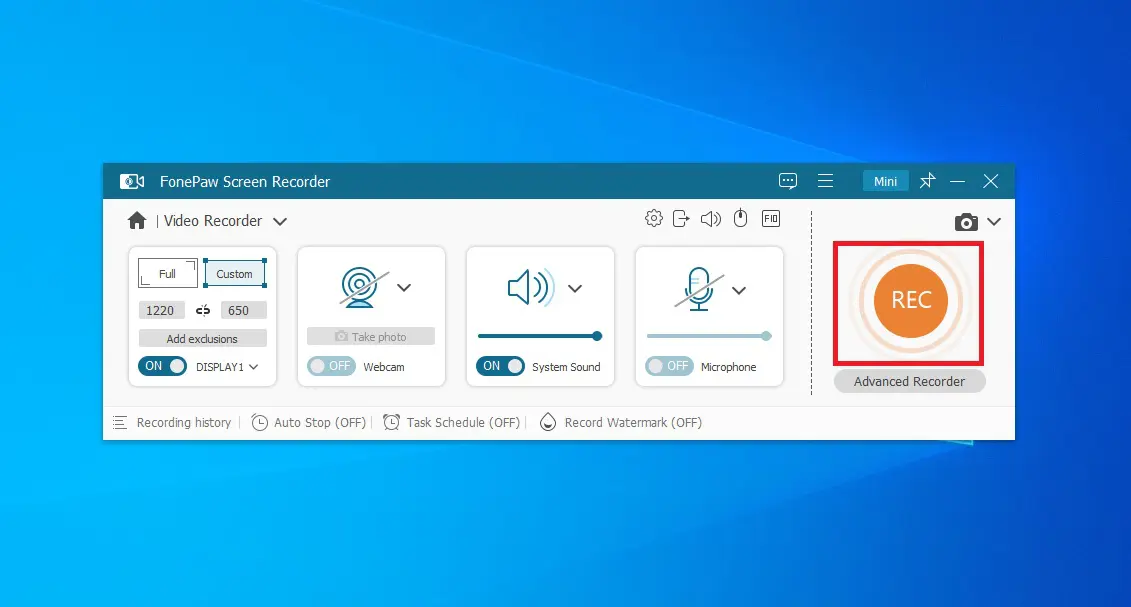The height and width of the screenshot is (607, 1131).
Task: Turn off the DISPLAY1 toggle
Action: coord(162,366)
